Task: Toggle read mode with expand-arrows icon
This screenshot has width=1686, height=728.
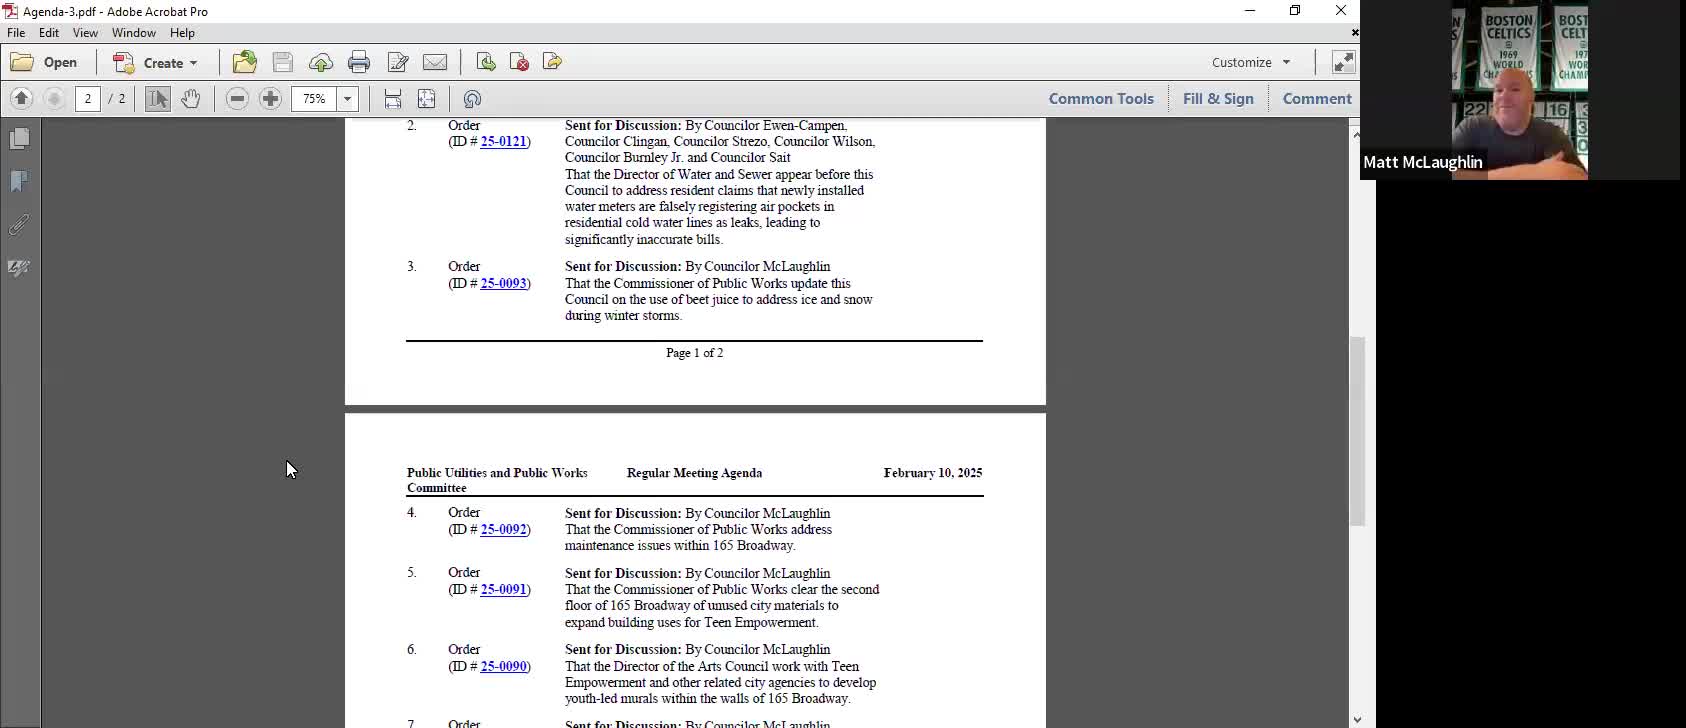Action: pyautogui.click(x=1344, y=62)
